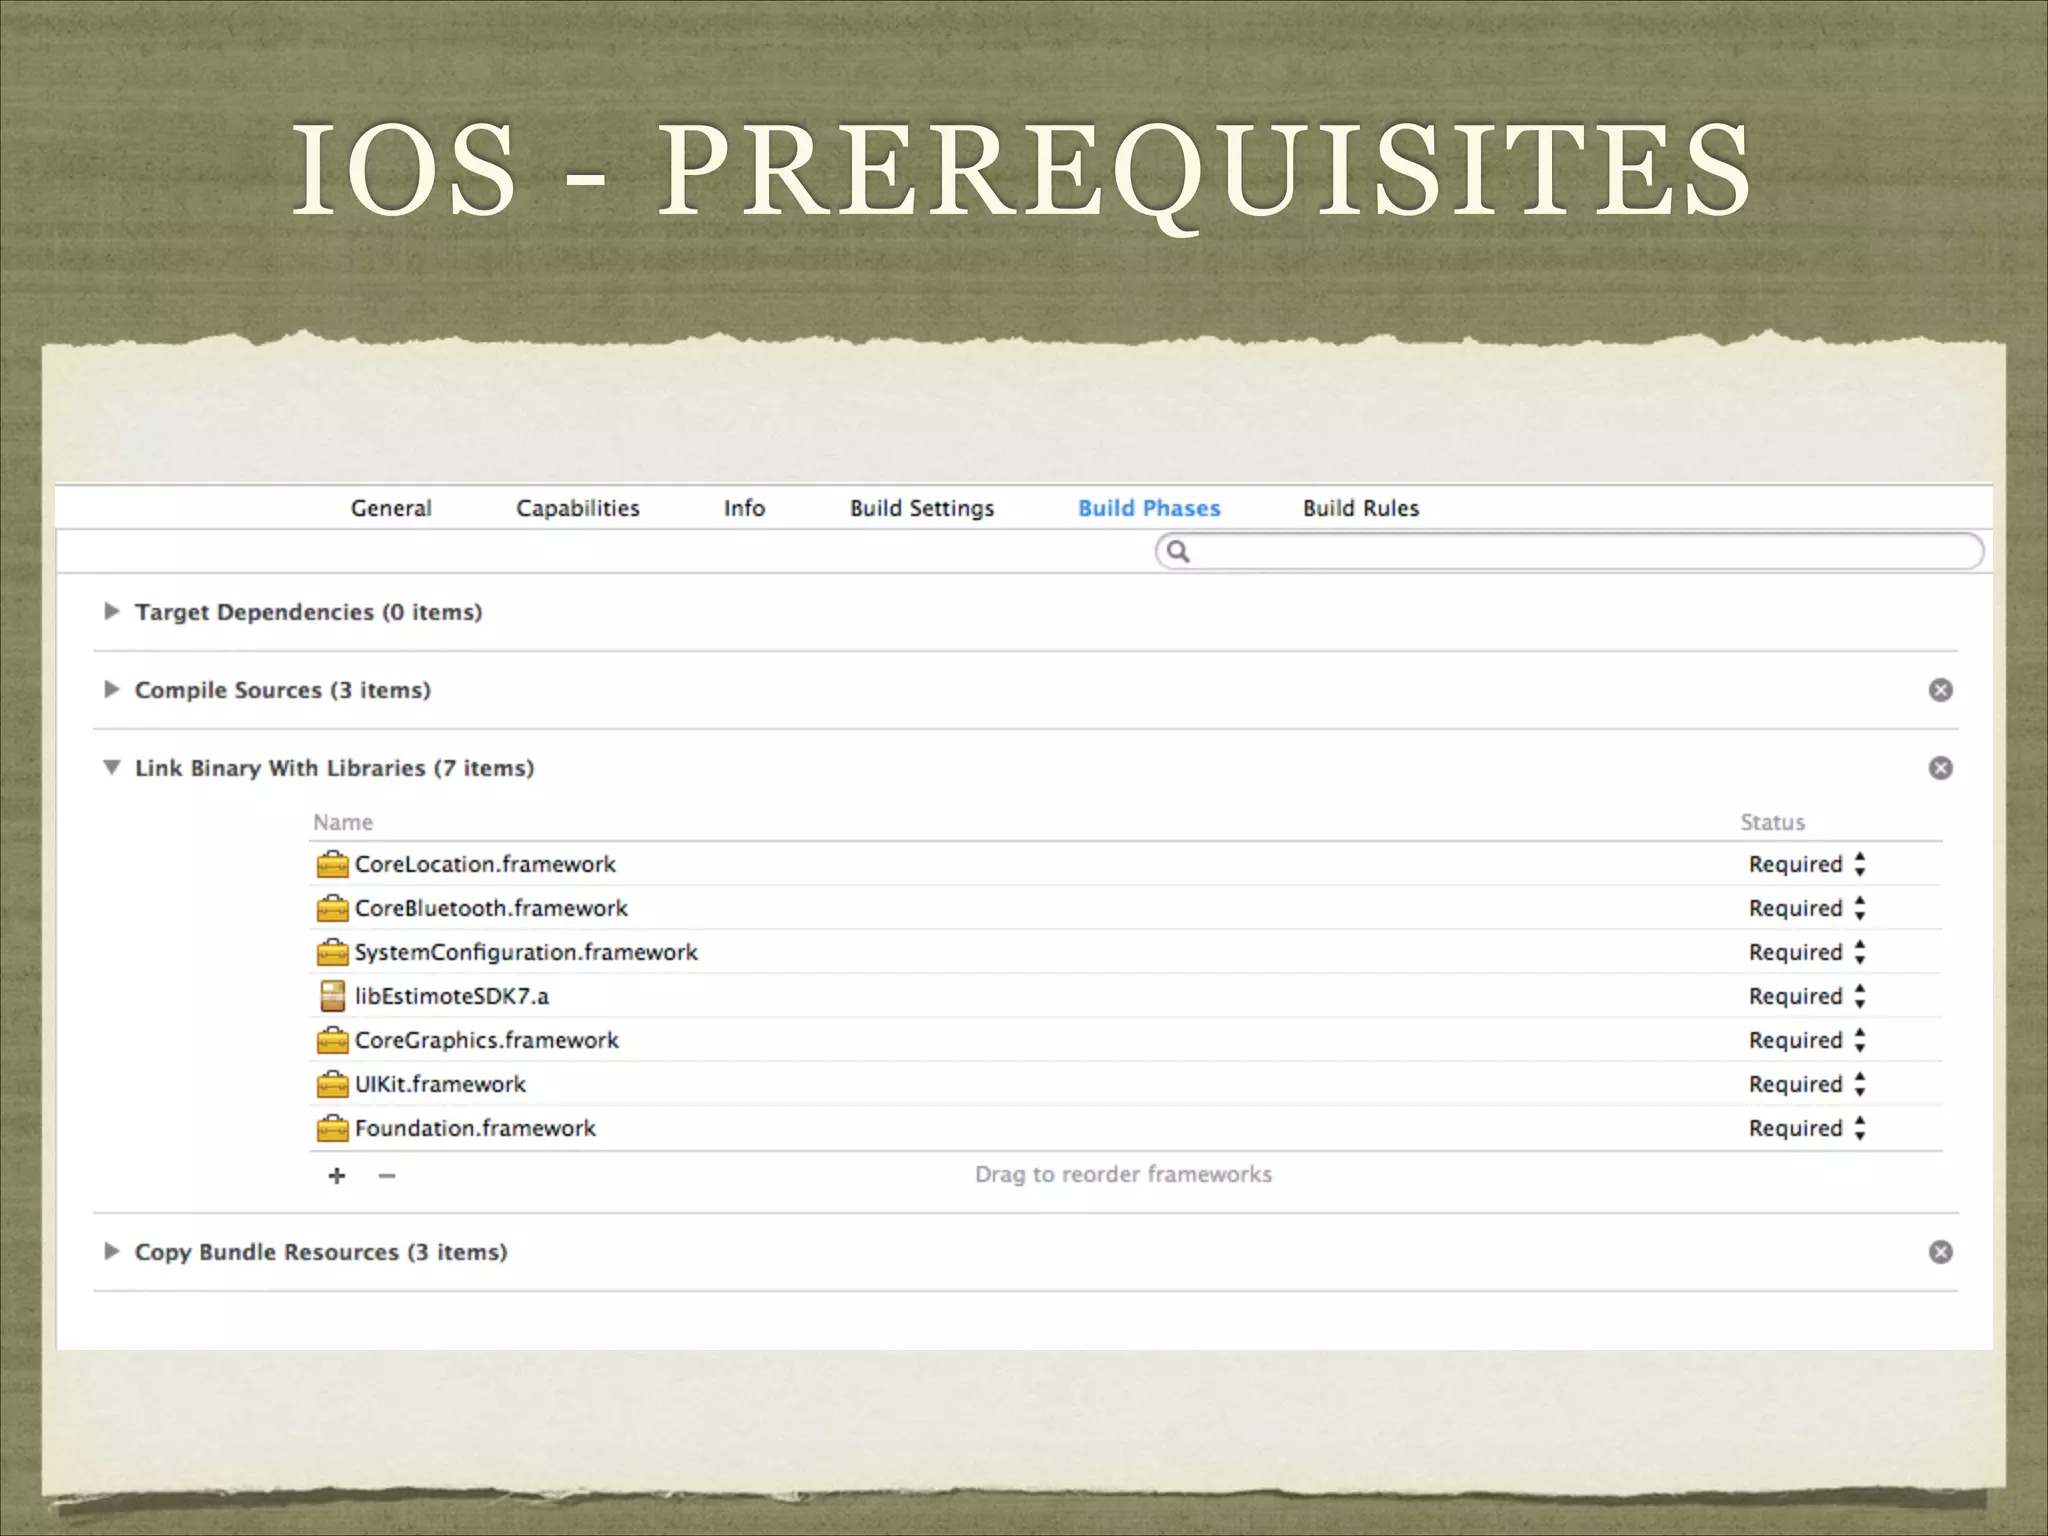Click the libEstimoteSDK7.a library icon
The height and width of the screenshot is (1536, 2048).
332,996
